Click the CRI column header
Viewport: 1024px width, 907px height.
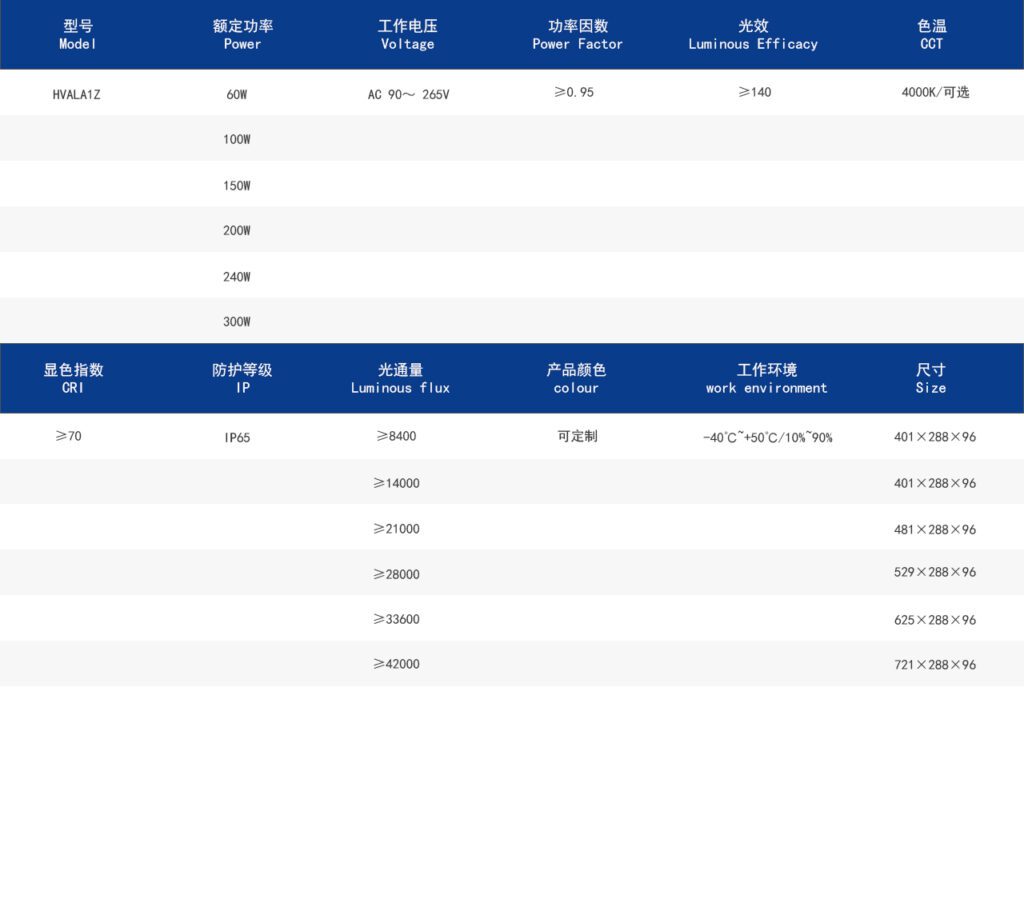[73, 378]
